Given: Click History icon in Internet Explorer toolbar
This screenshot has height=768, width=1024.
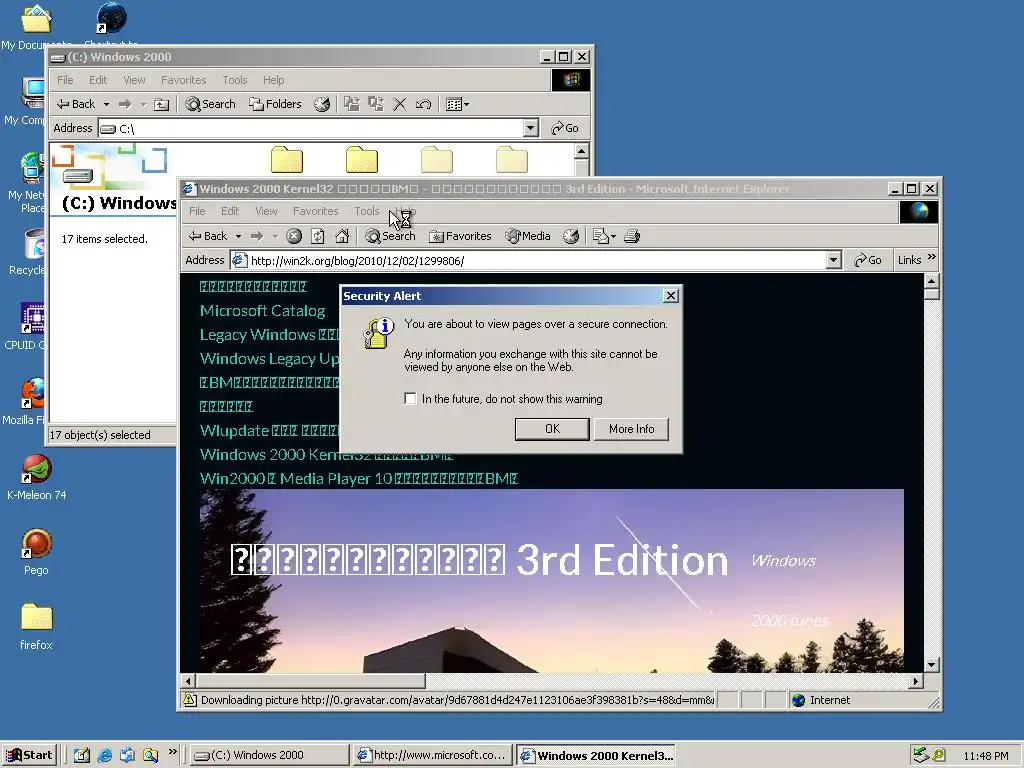Looking at the screenshot, I should point(571,236).
